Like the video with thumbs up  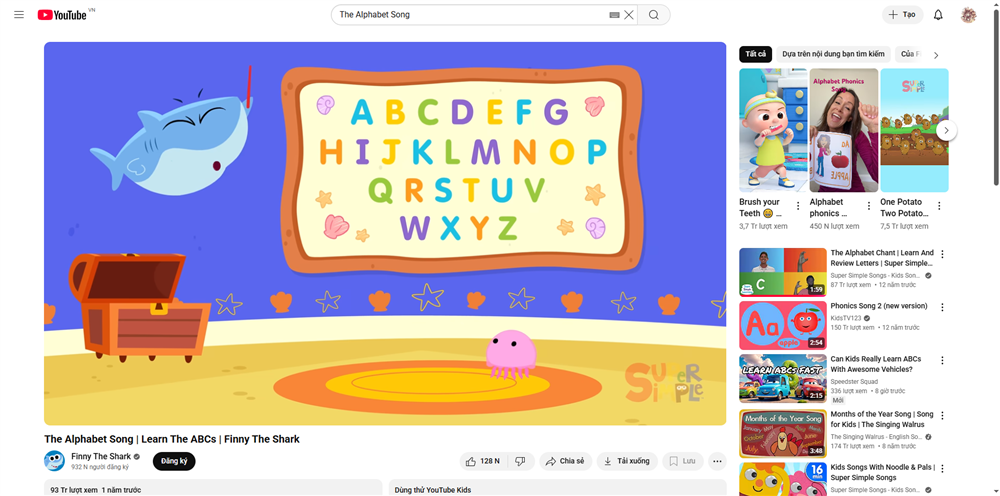tap(483, 461)
